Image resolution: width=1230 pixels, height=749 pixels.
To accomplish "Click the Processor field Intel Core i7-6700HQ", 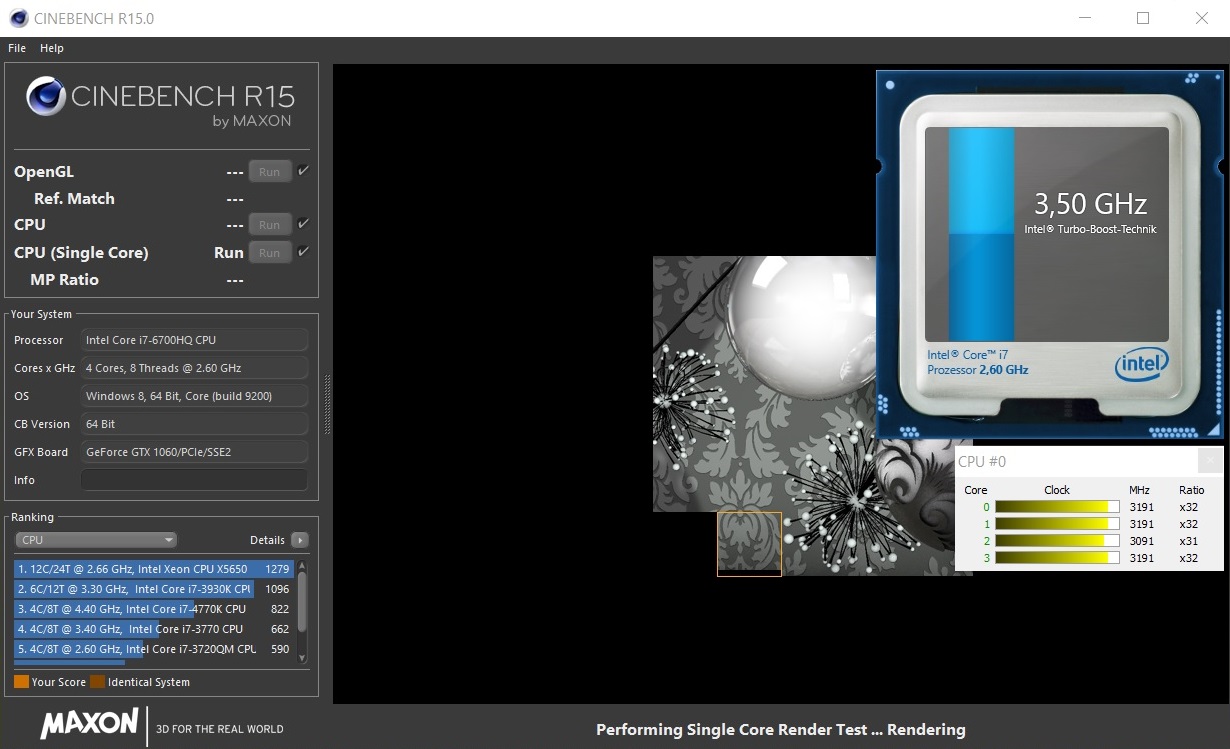I will (194, 340).
